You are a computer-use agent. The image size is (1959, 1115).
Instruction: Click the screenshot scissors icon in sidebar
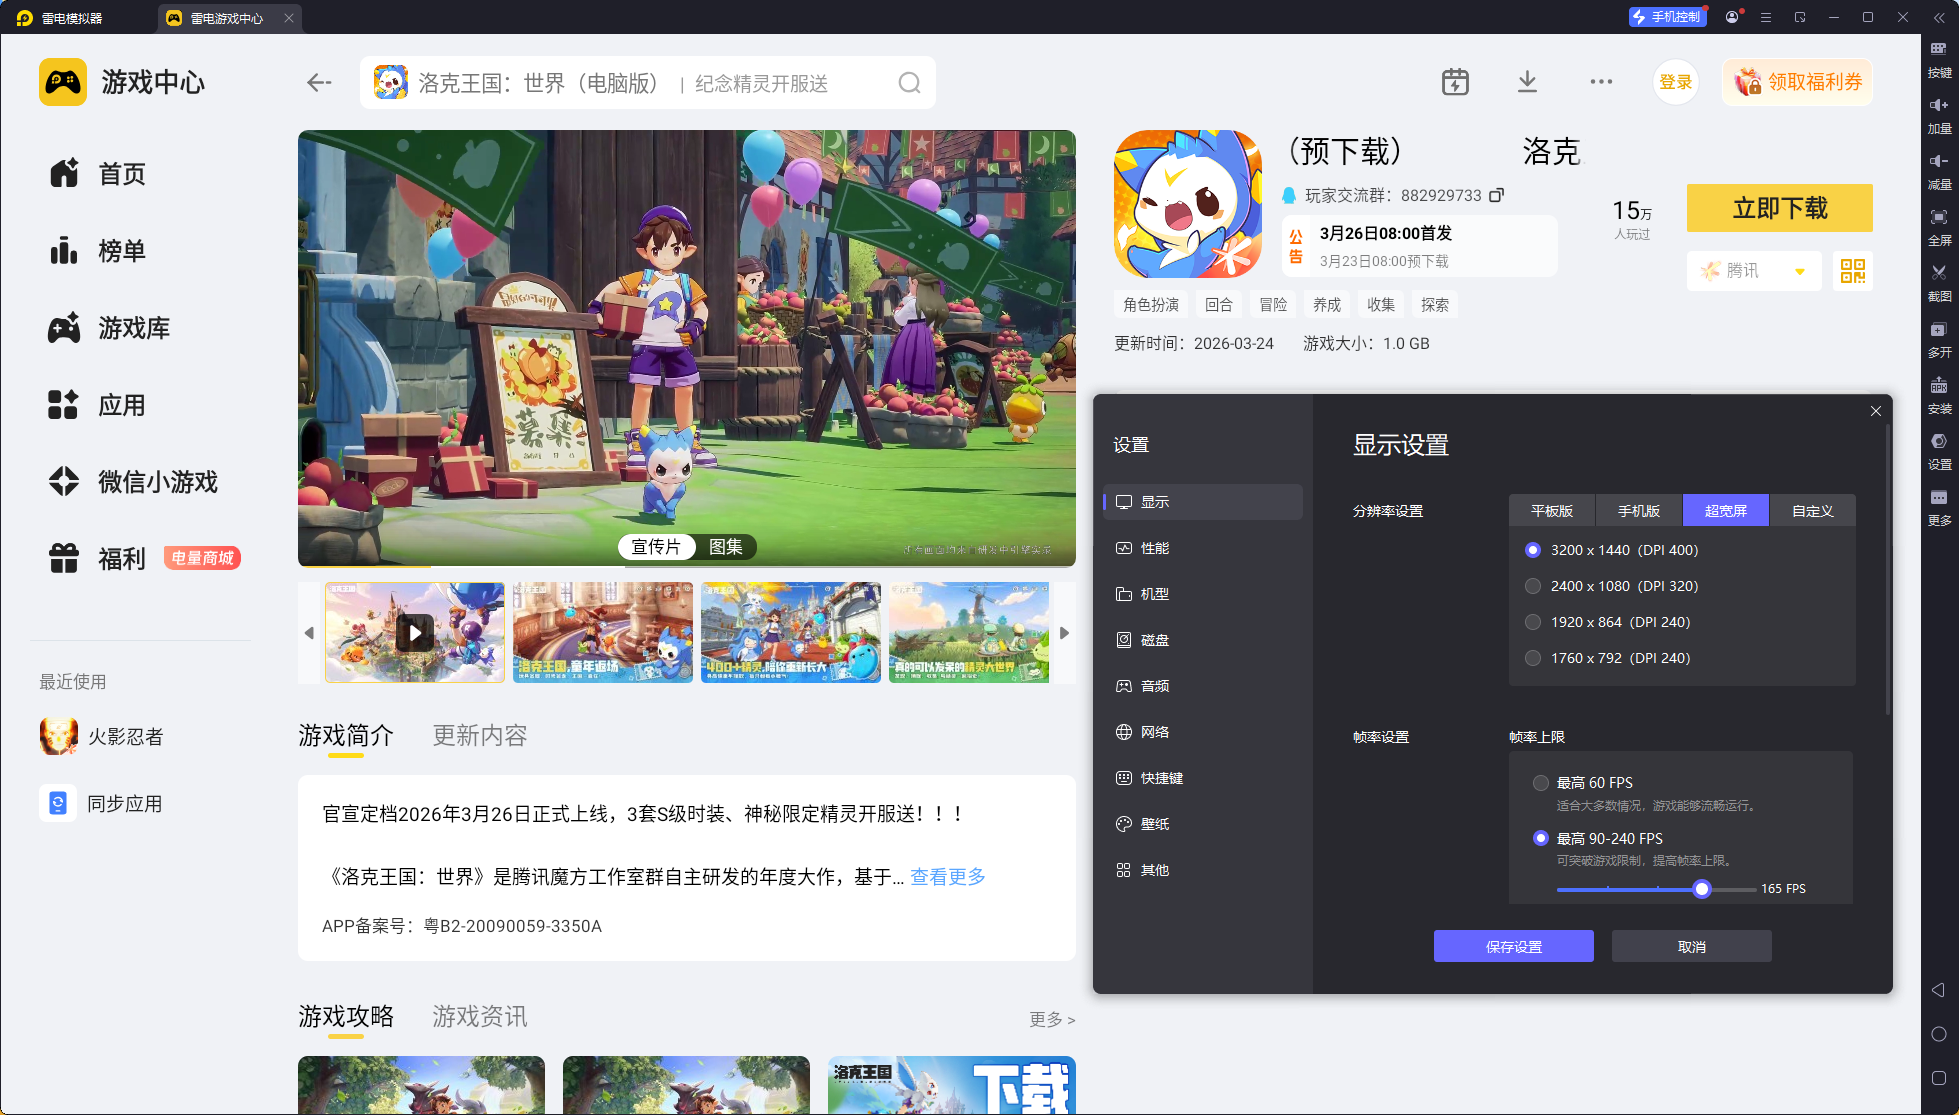click(x=1938, y=273)
